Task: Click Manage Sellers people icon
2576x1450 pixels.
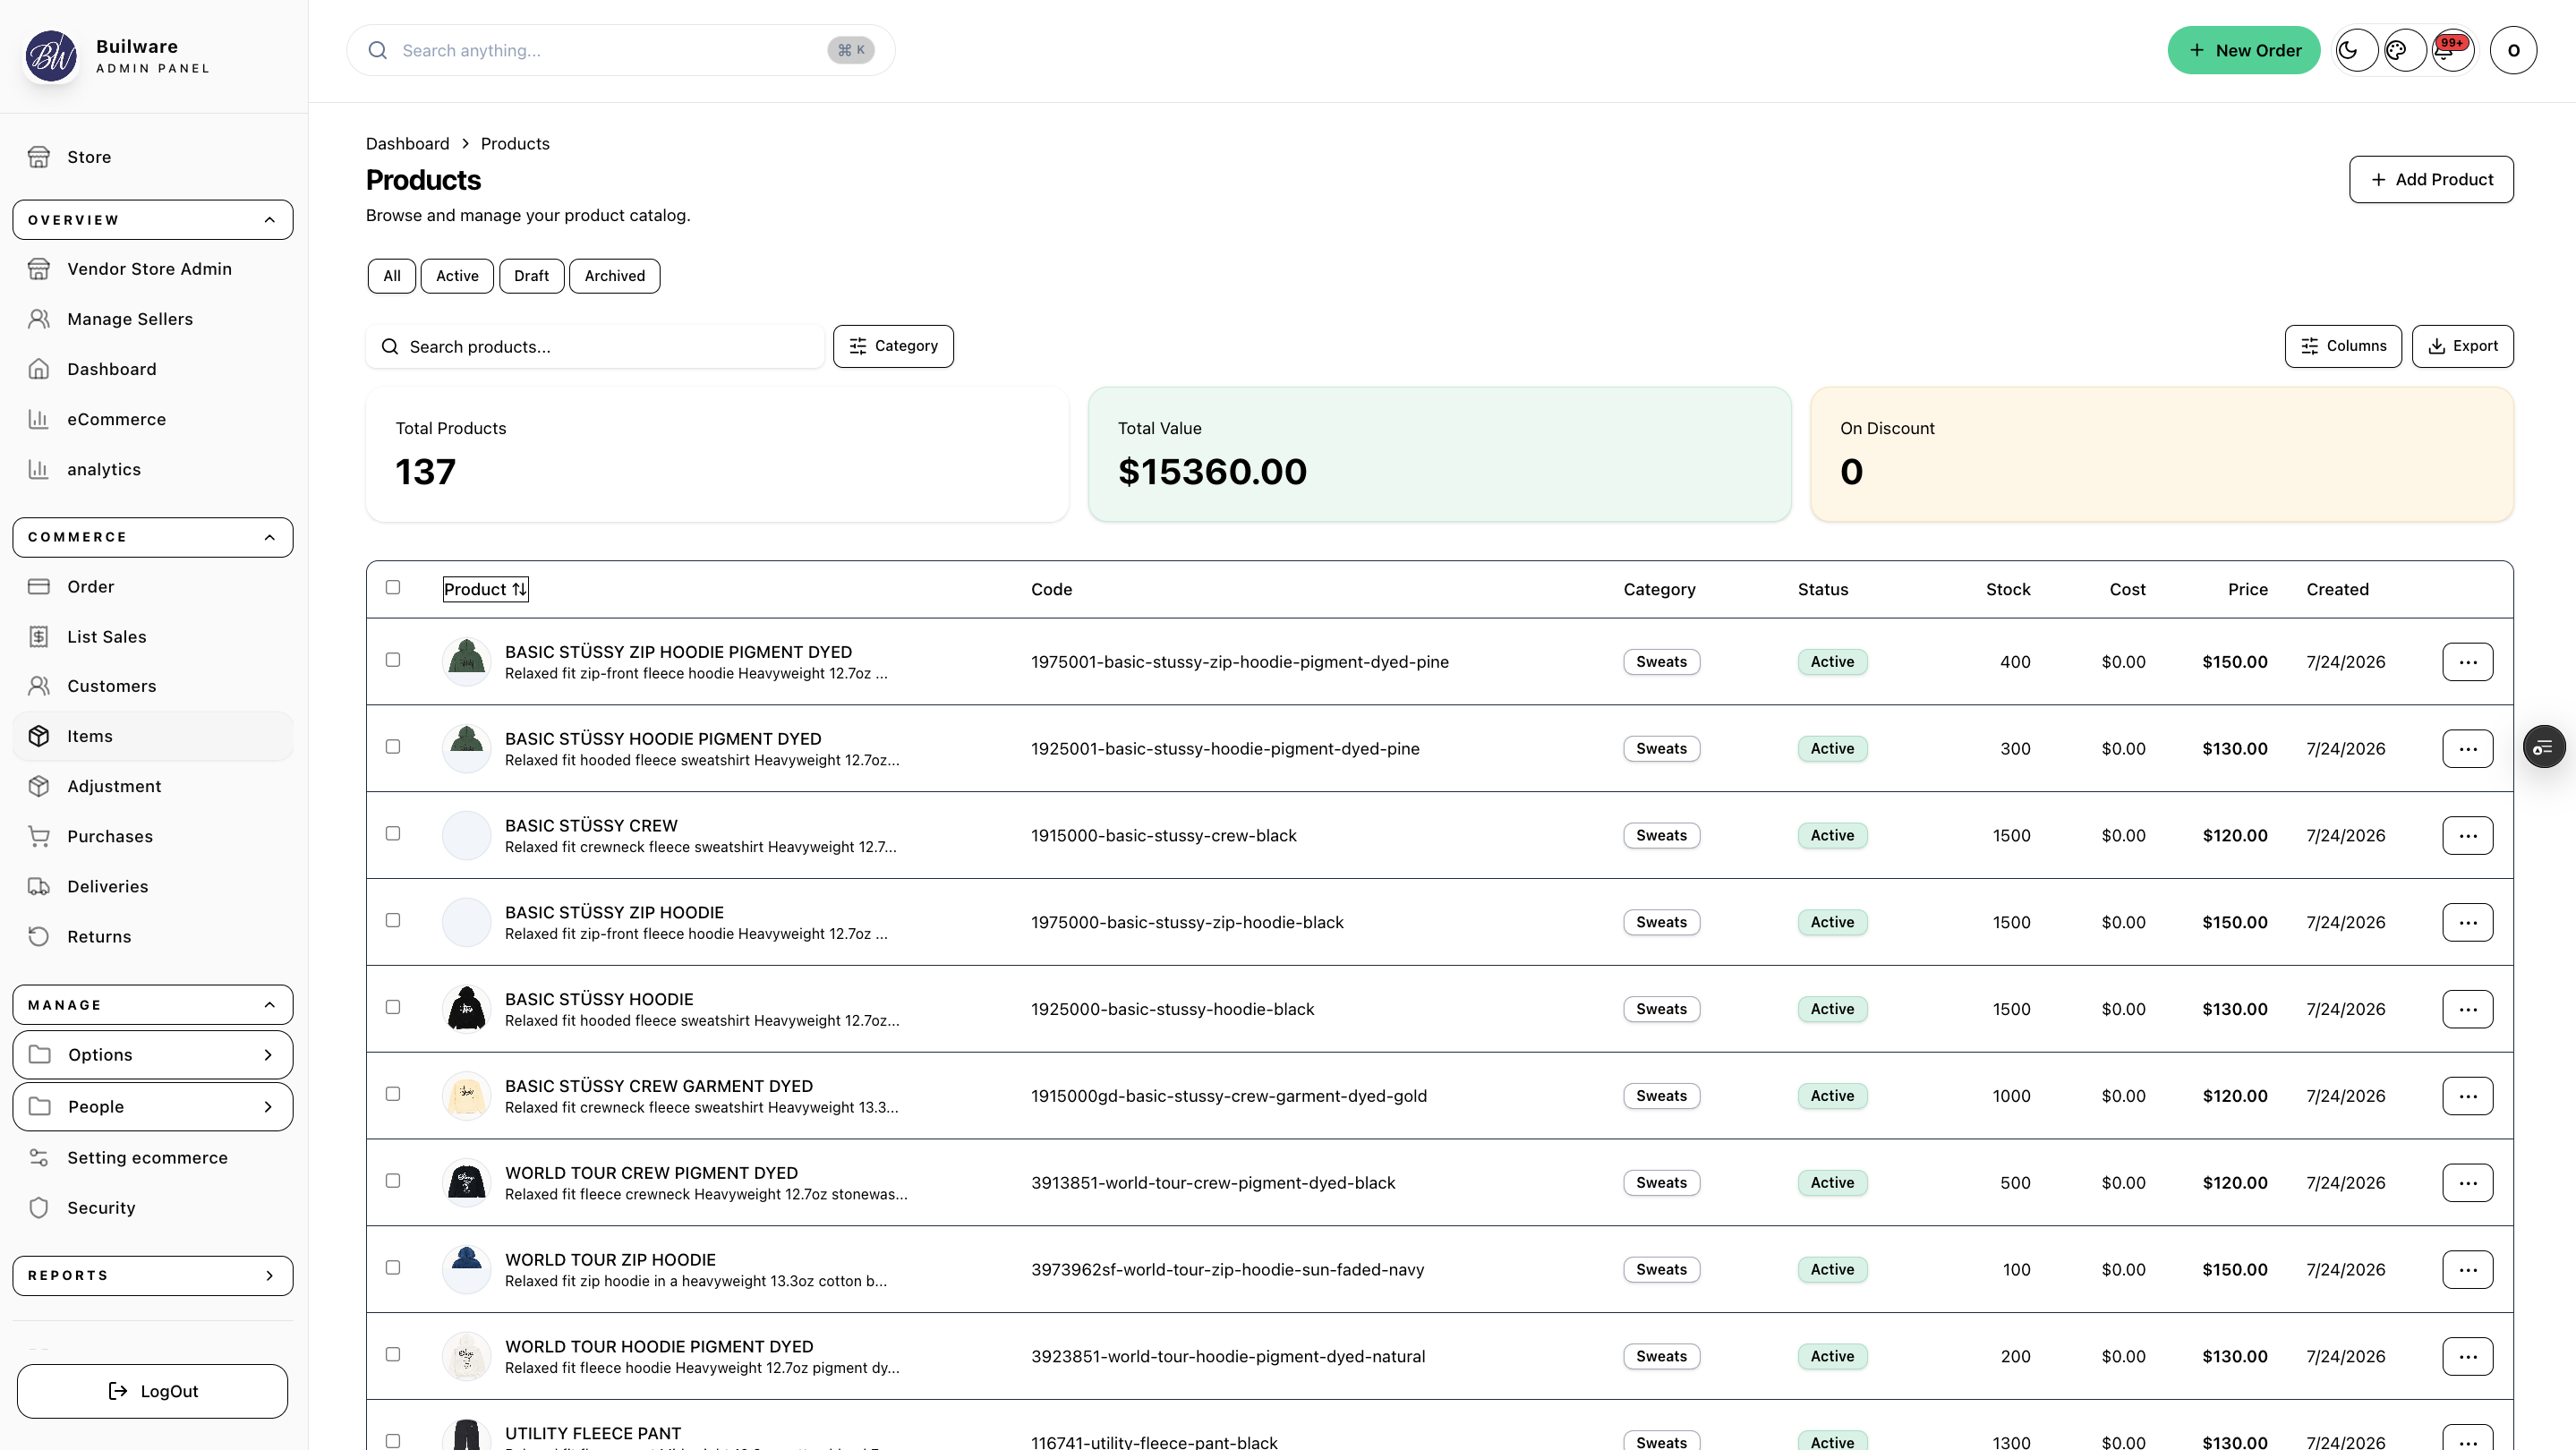Action: (x=39, y=319)
